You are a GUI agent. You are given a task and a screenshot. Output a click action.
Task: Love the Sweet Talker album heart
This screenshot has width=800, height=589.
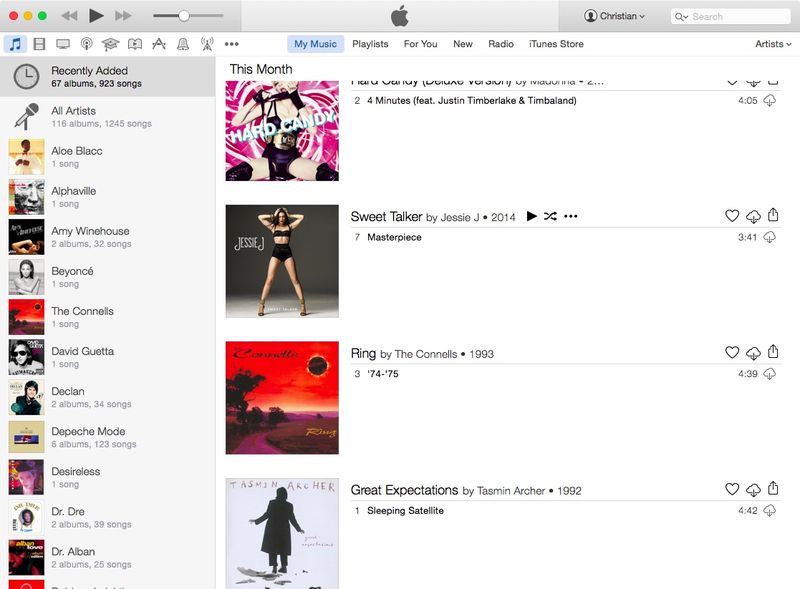732,216
